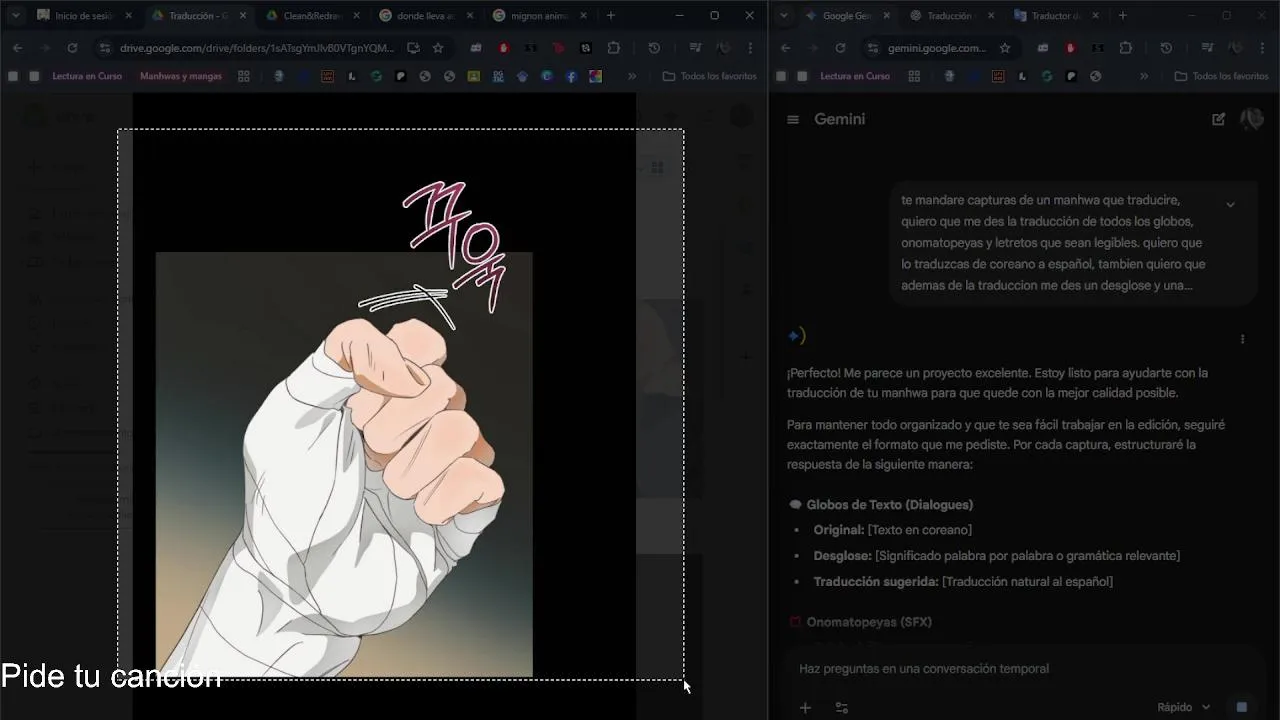The image size is (1280, 720).
Task: Open a new tab in the left browser window
Action: point(611,16)
